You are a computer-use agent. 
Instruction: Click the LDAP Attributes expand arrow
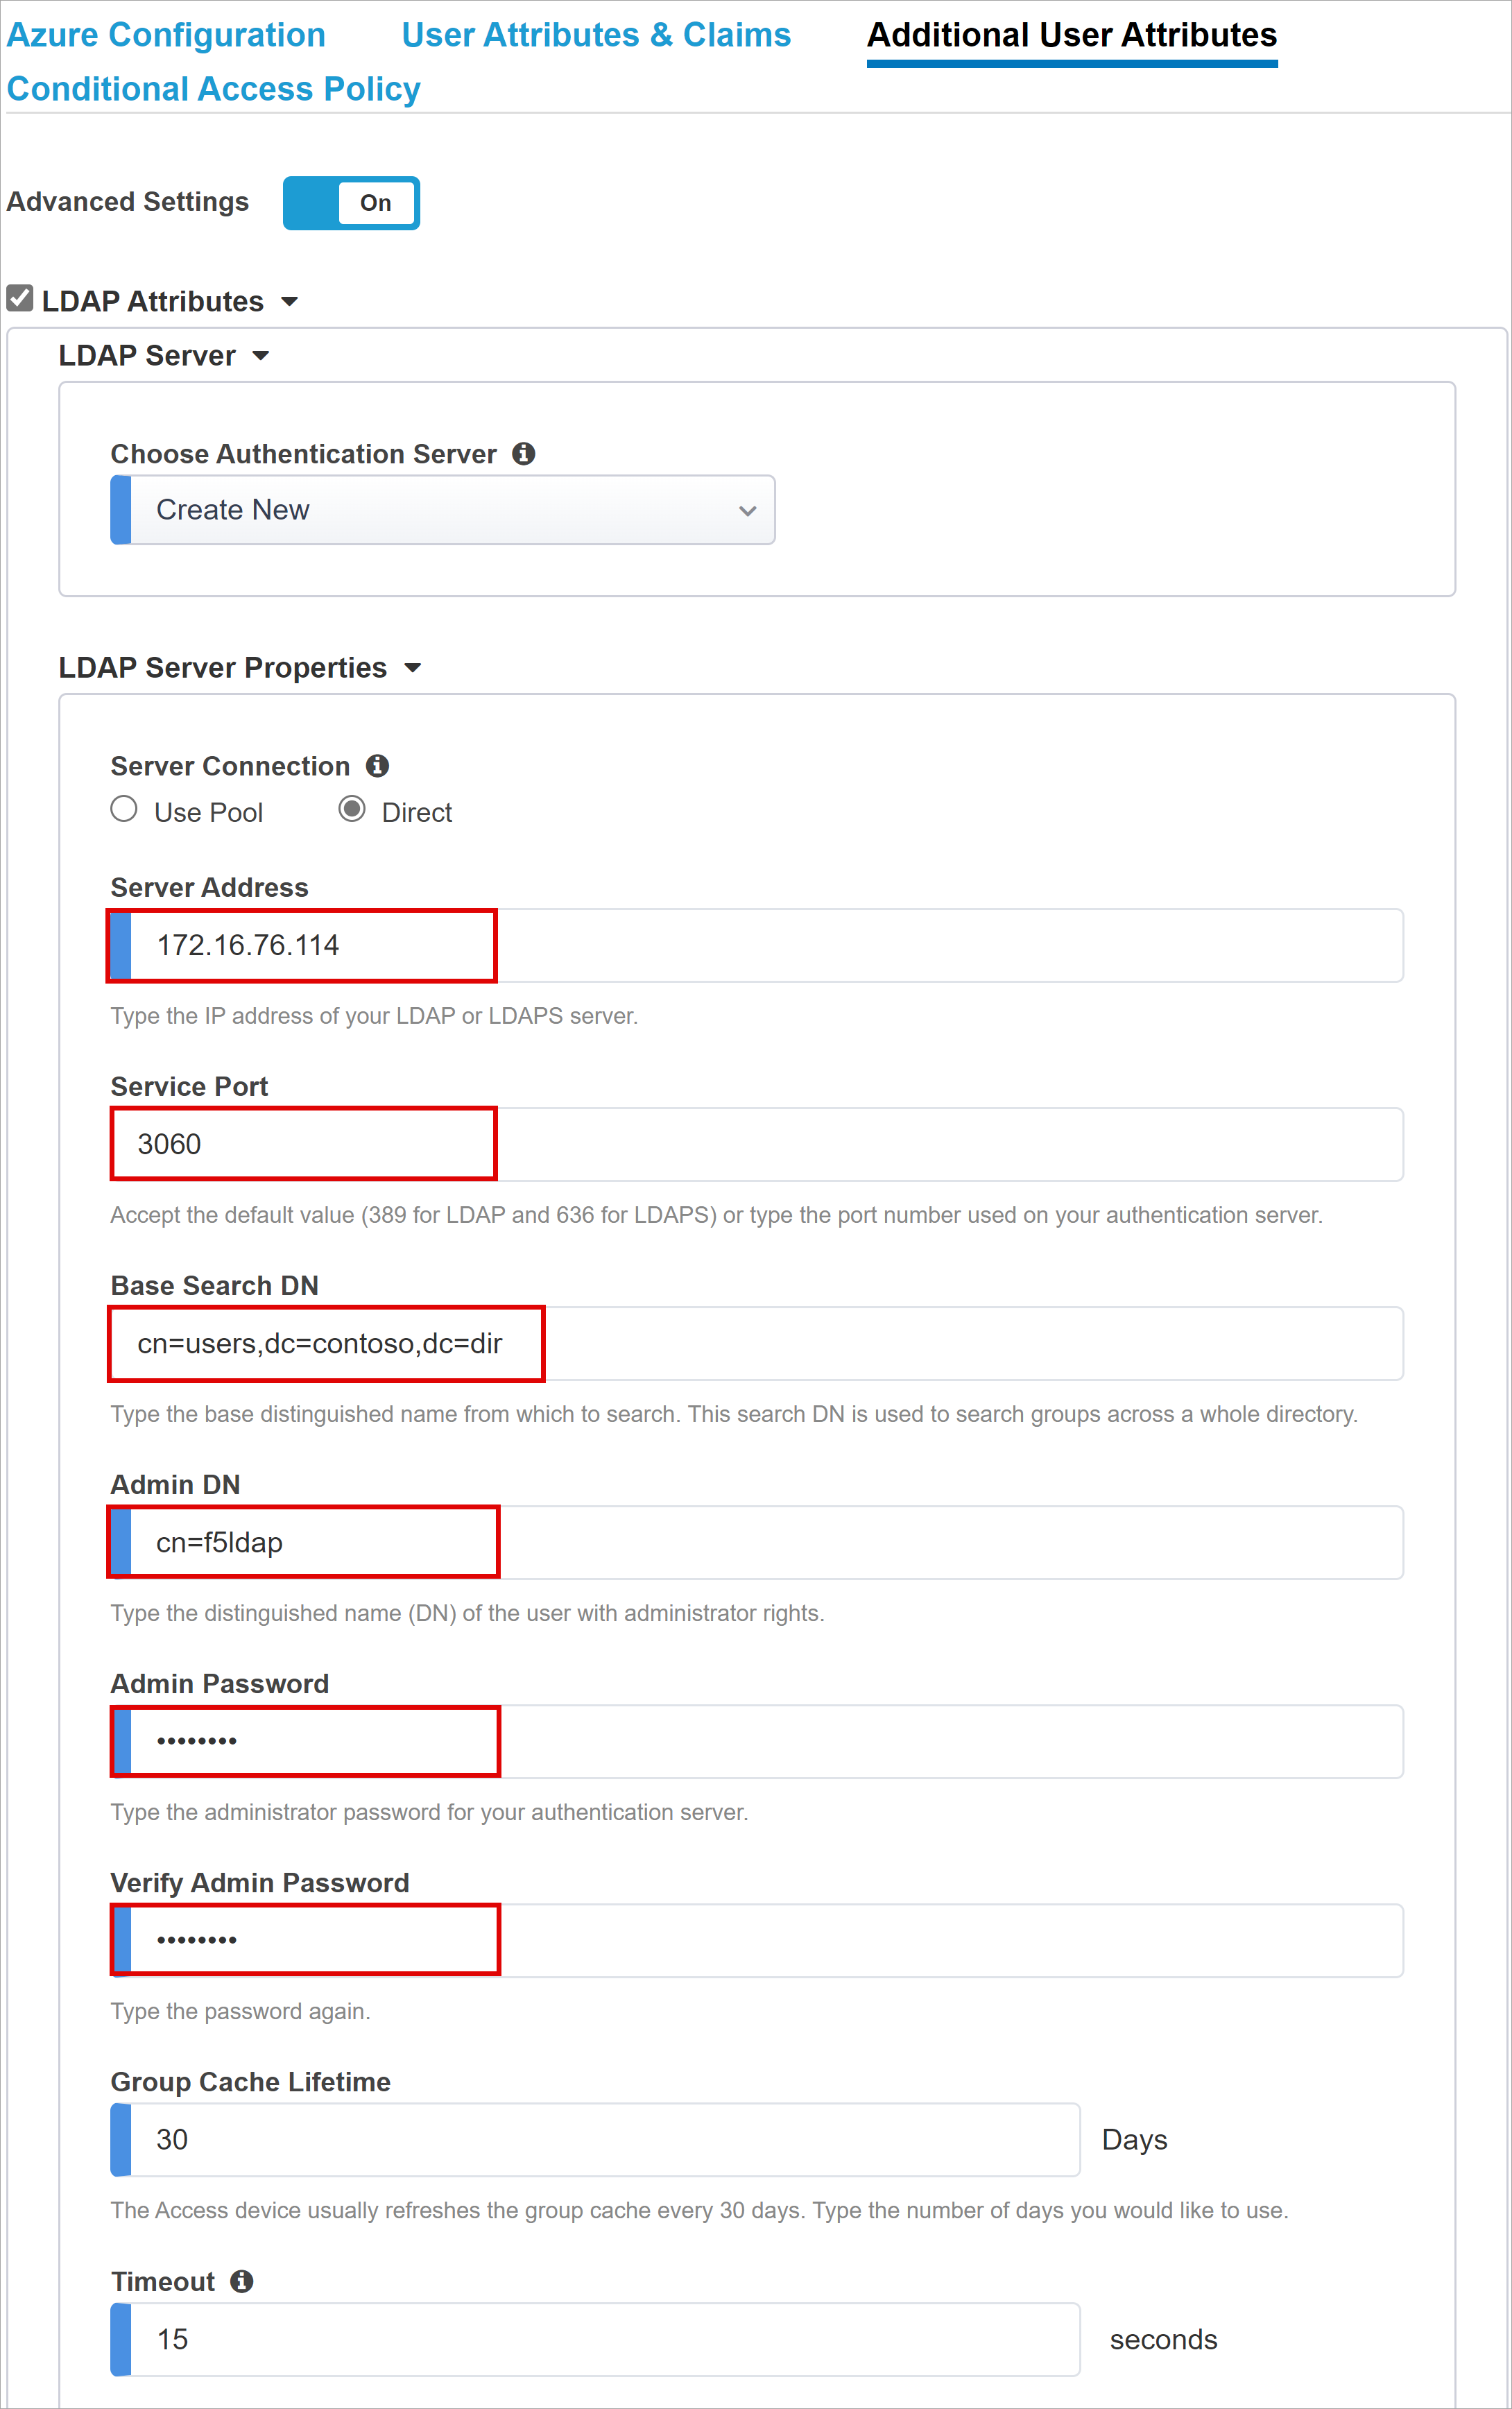point(331,300)
